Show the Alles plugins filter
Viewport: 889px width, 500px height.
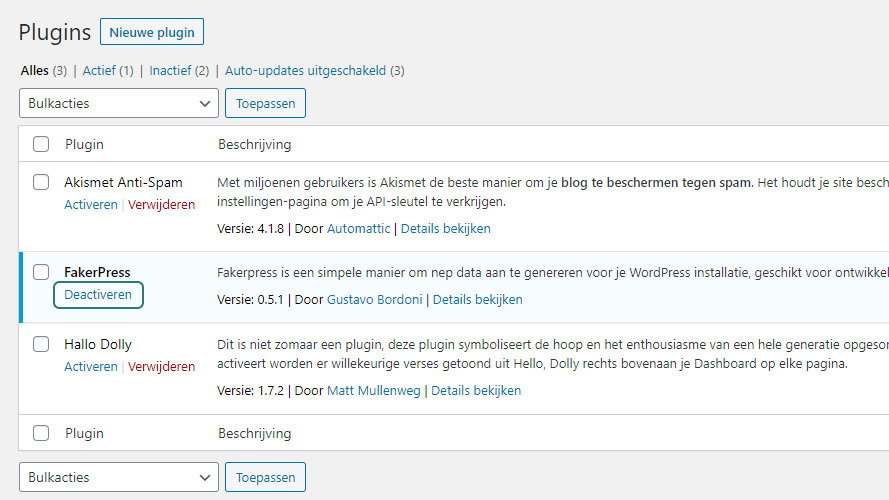(x=35, y=71)
